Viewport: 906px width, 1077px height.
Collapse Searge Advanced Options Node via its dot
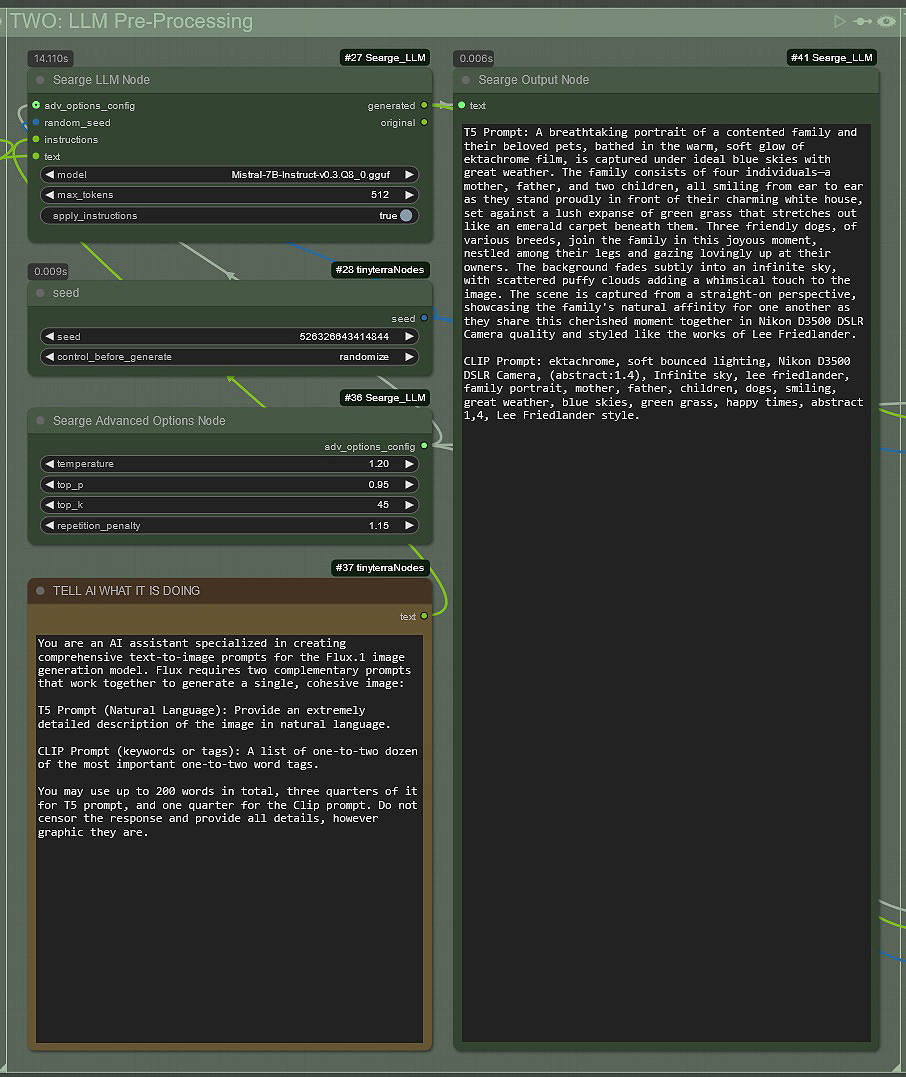pos(41,421)
